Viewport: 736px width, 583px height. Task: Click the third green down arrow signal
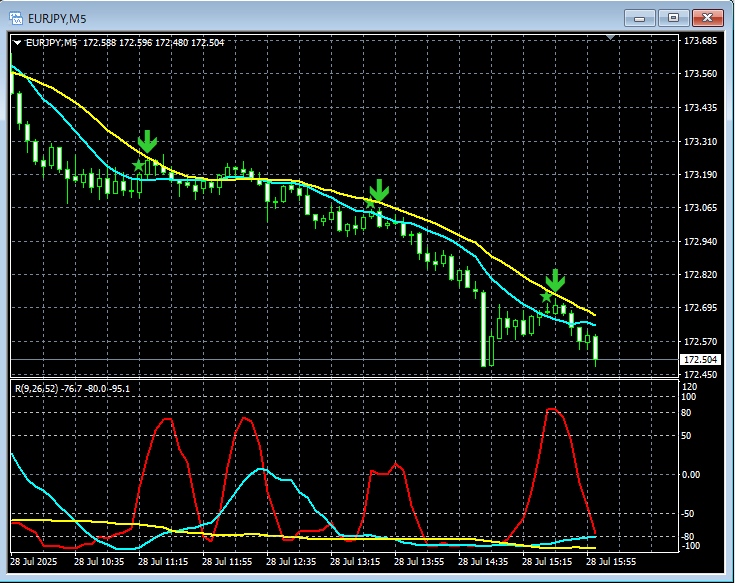(555, 280)
